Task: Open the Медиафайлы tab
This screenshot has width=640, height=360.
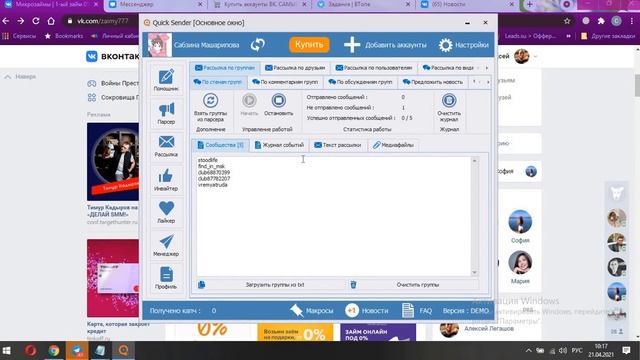Action: tap(393, 145)
